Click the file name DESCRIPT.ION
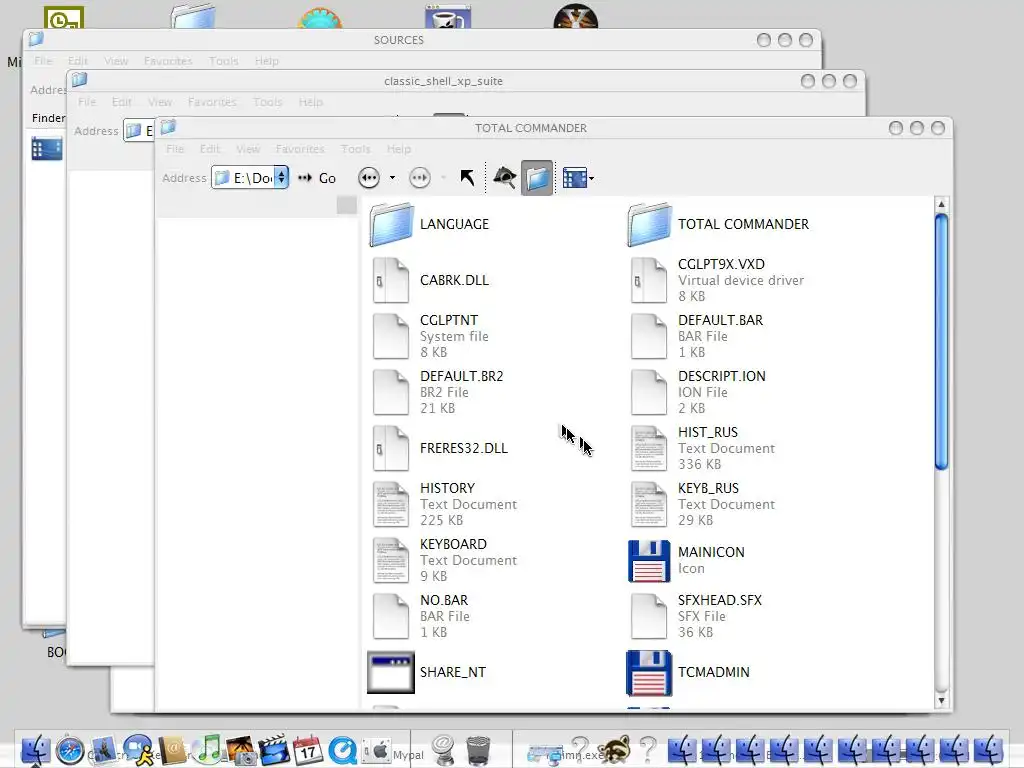Screen dimensions: 1024x768 [722, 376]
